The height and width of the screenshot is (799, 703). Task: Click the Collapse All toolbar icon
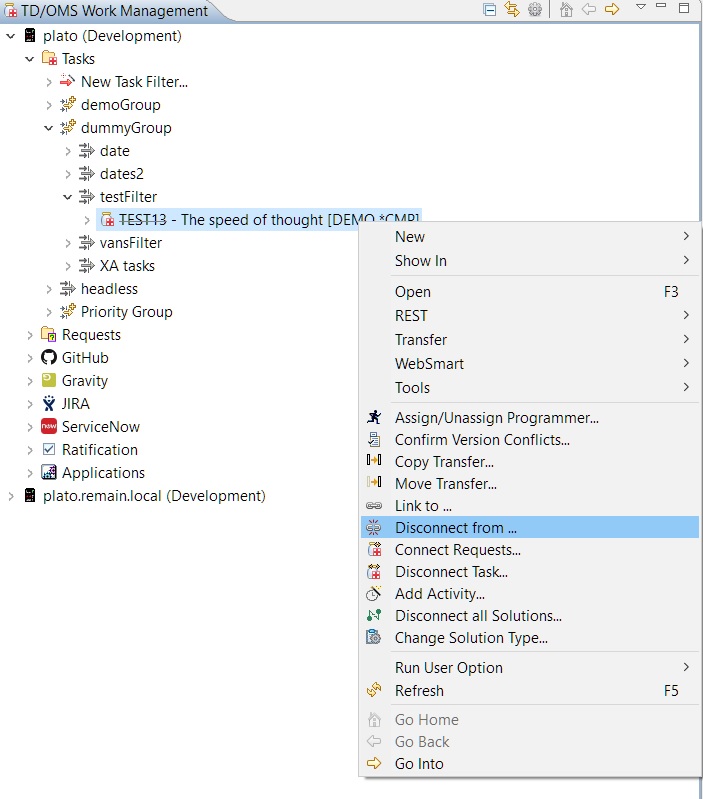click(x=490, y=10)
